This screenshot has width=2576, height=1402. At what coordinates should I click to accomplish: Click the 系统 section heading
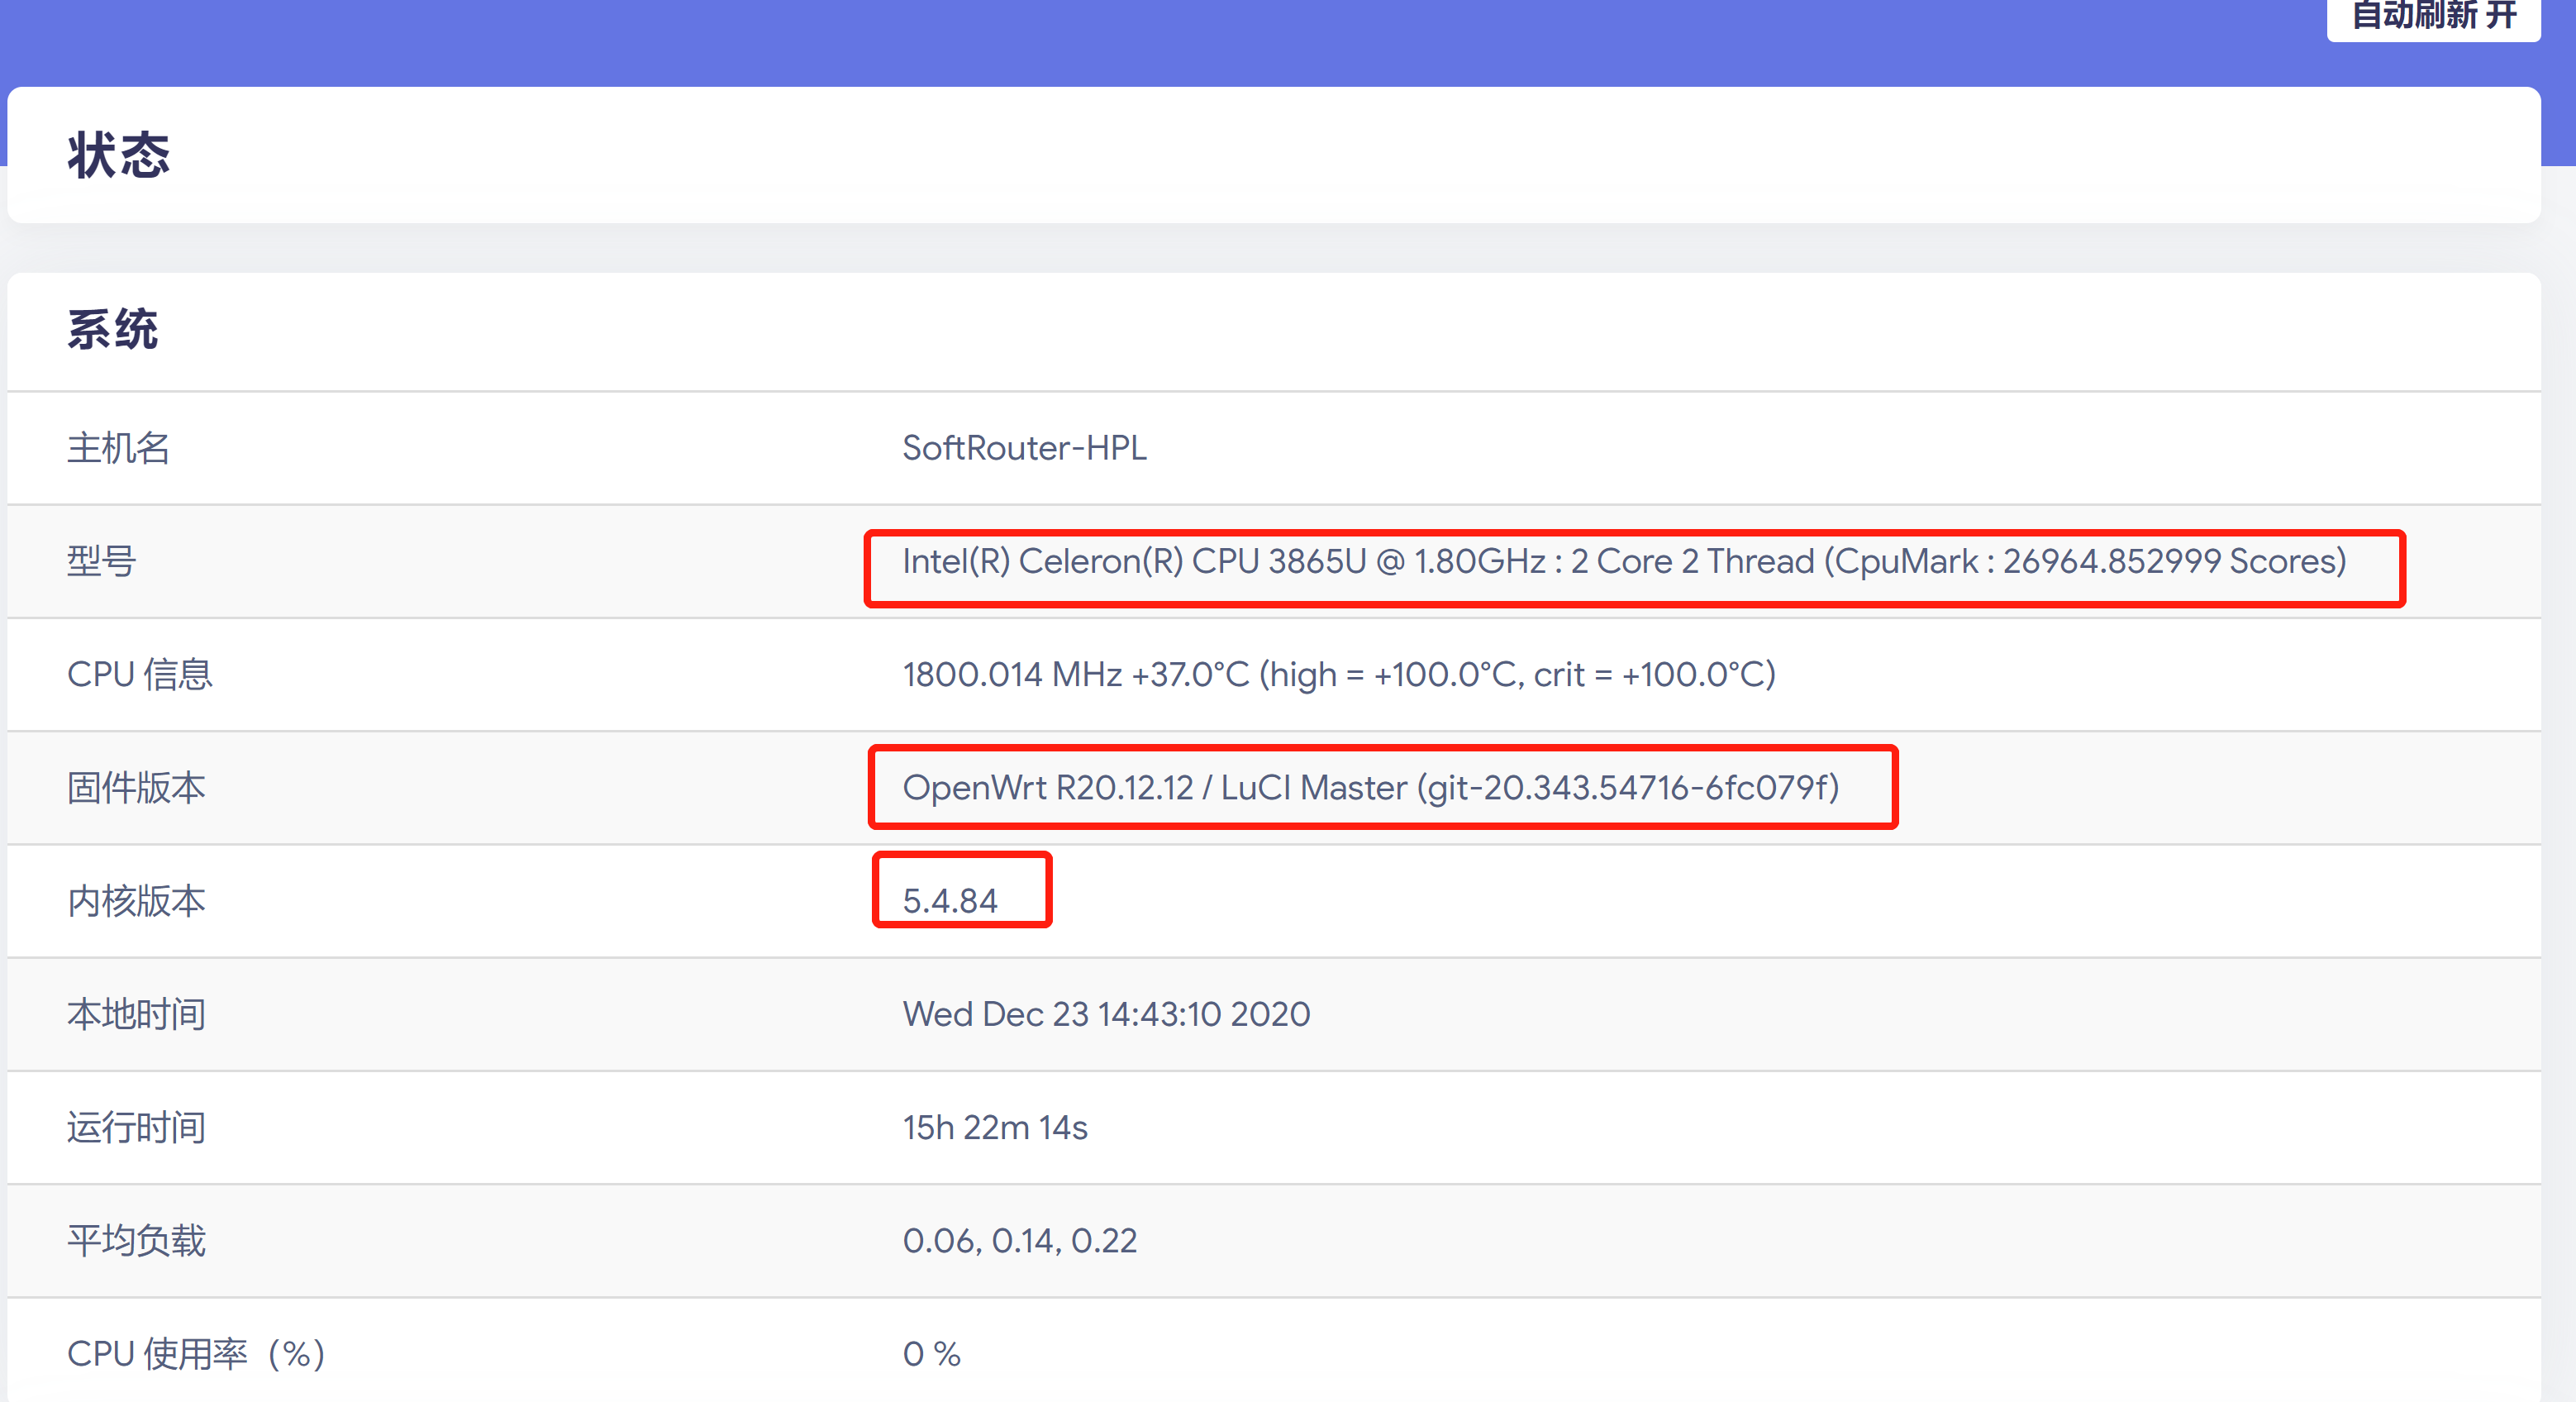point(113,329)
